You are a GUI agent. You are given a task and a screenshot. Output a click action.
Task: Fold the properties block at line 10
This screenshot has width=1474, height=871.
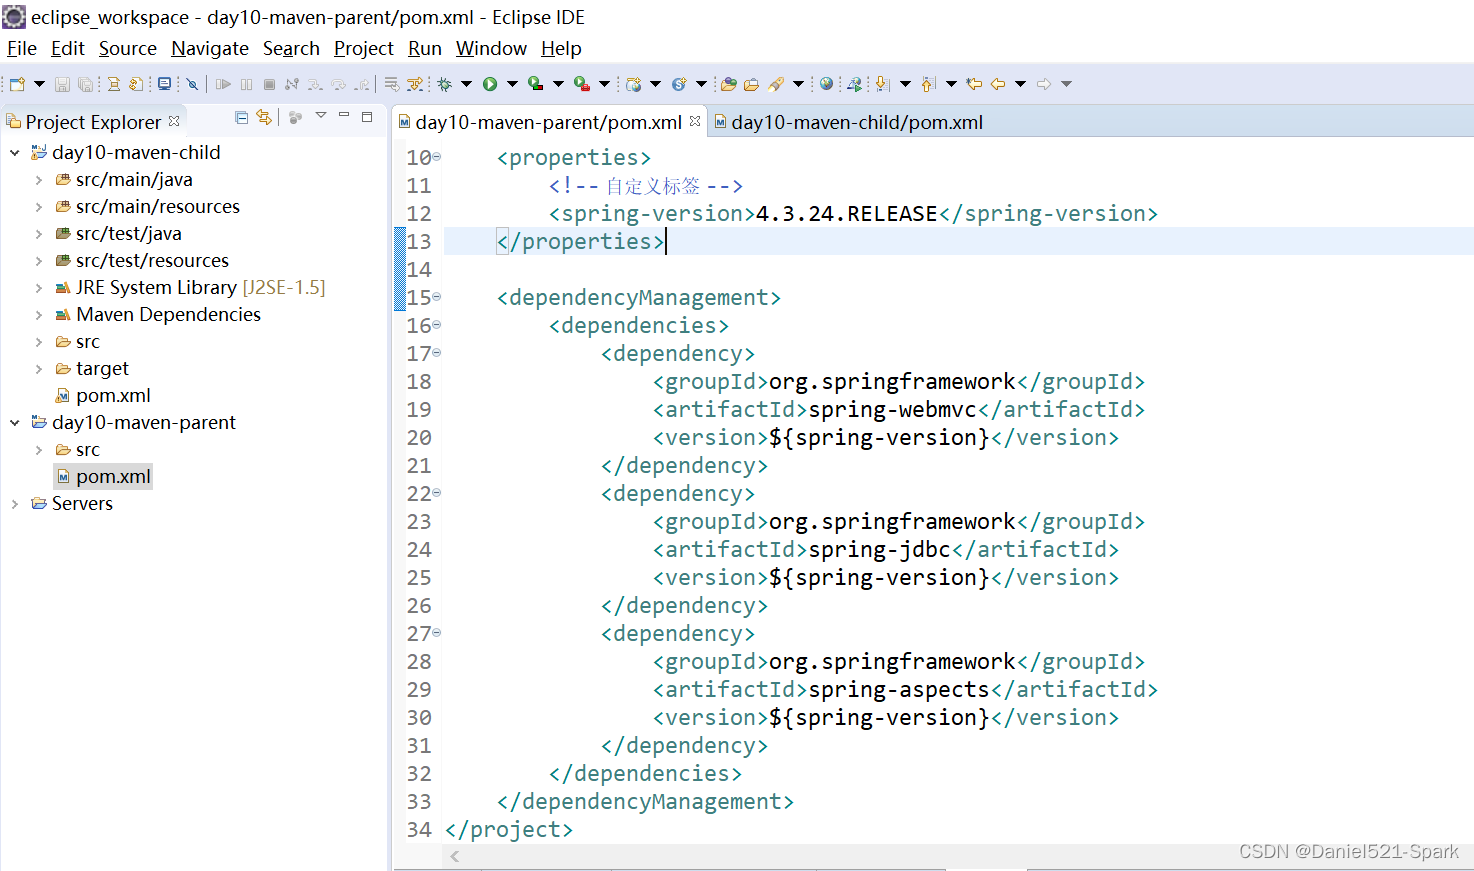pos(437,157)
